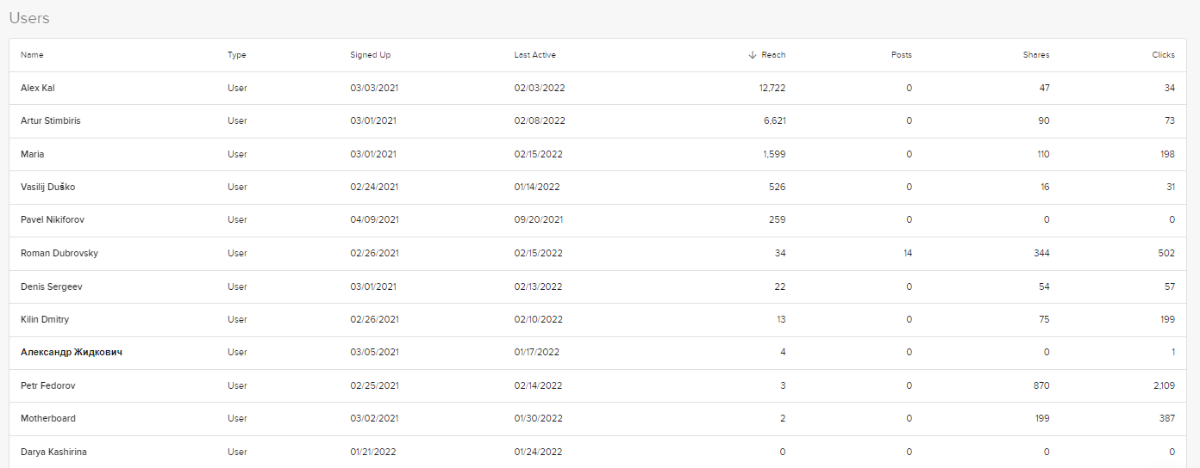Sort by Posts column header
Image resolution: width=1200 pixels, height=468 pixels.
901,55
